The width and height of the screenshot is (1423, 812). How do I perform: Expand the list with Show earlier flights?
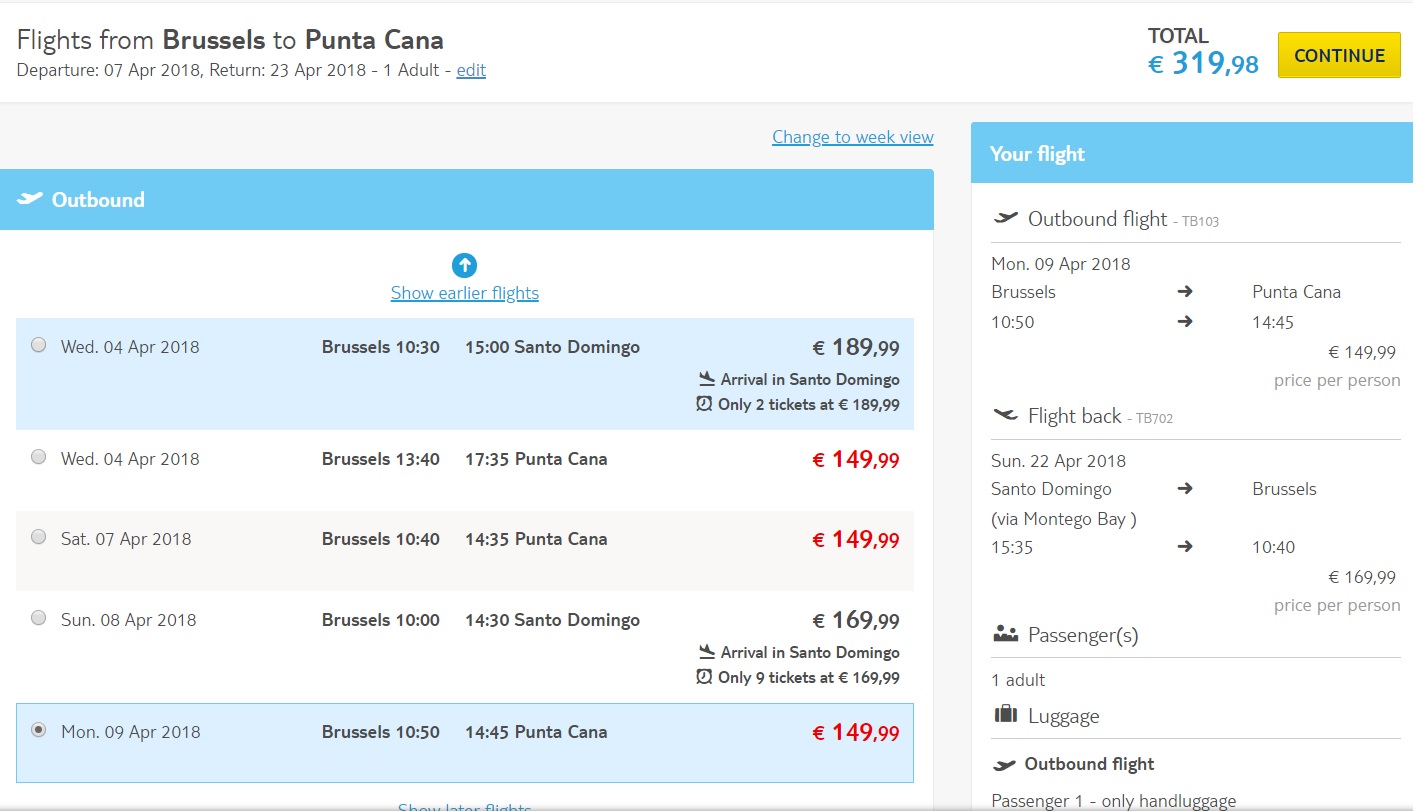464,293
